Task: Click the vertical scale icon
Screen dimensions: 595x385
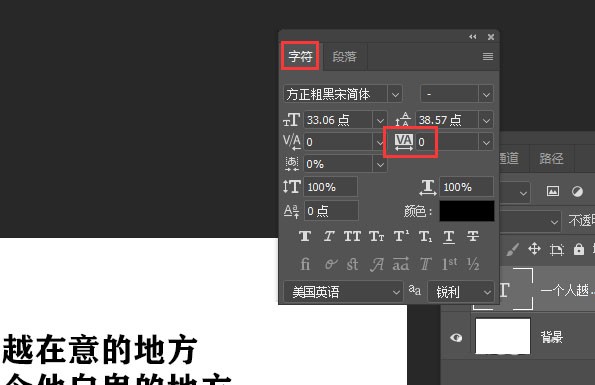Action: tap(291, 187)
